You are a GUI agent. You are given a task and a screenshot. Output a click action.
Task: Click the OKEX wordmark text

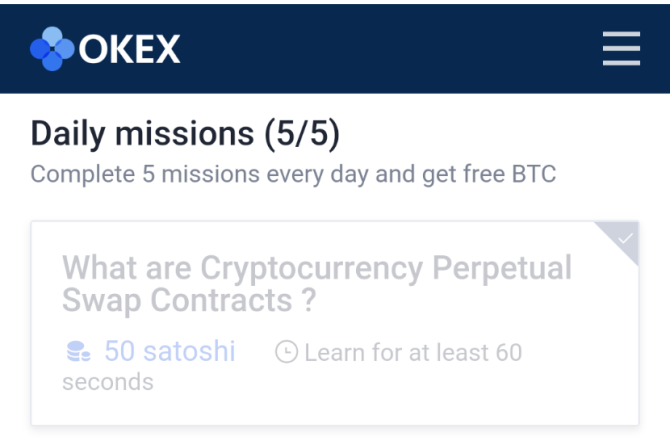point(129,48)
